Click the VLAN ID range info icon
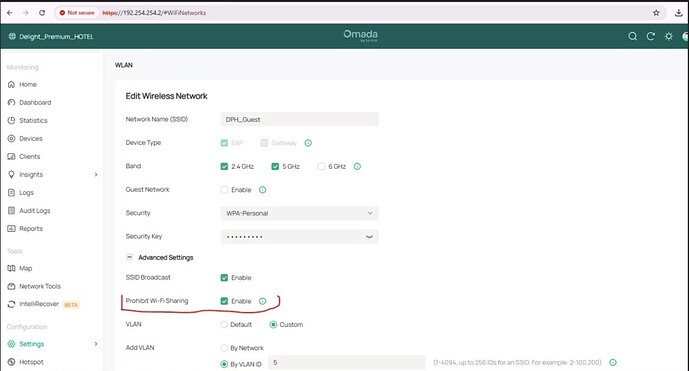This screenshot has height=371, width=689. 613,363
